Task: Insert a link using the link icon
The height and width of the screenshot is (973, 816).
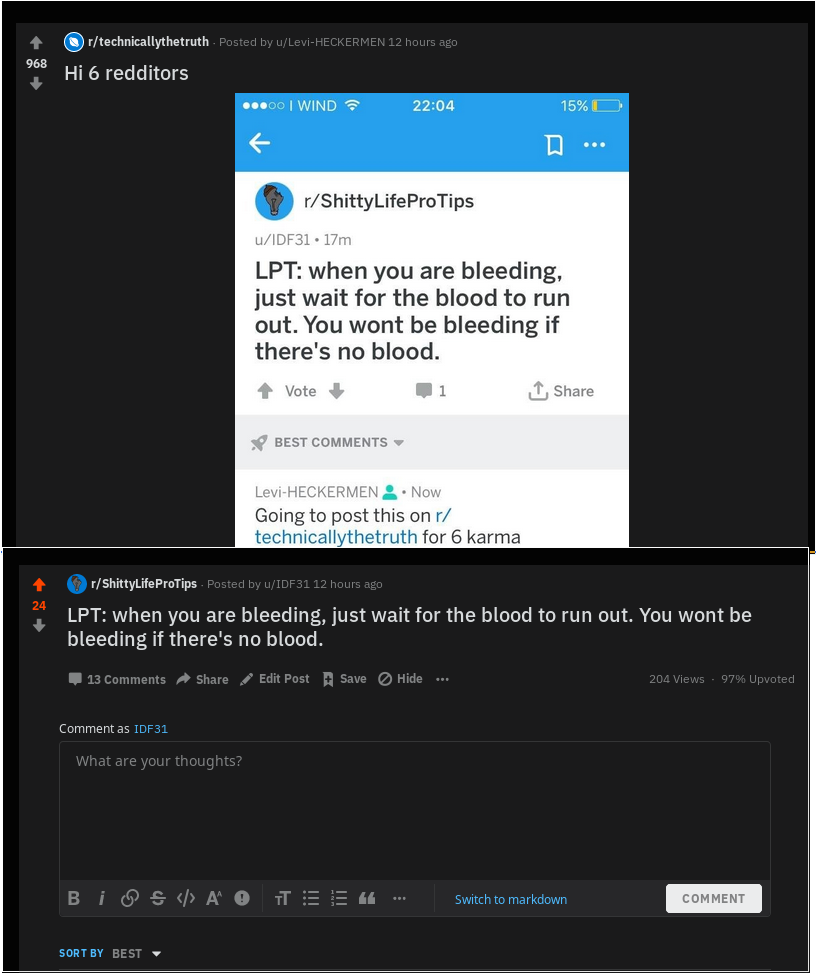Action: click(x=130, y=898)
